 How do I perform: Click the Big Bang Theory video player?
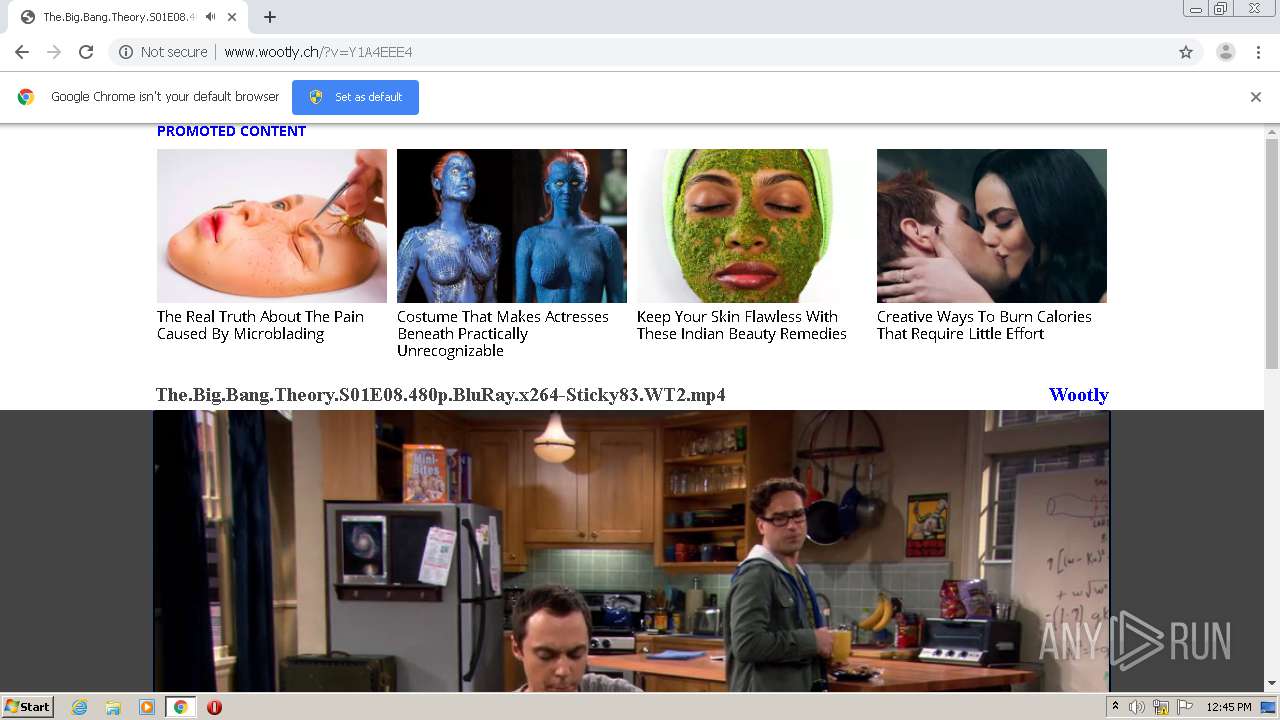pos(631,551)
